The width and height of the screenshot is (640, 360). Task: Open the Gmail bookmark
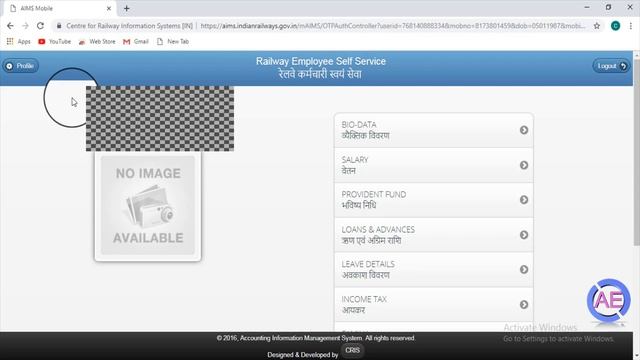136,42
